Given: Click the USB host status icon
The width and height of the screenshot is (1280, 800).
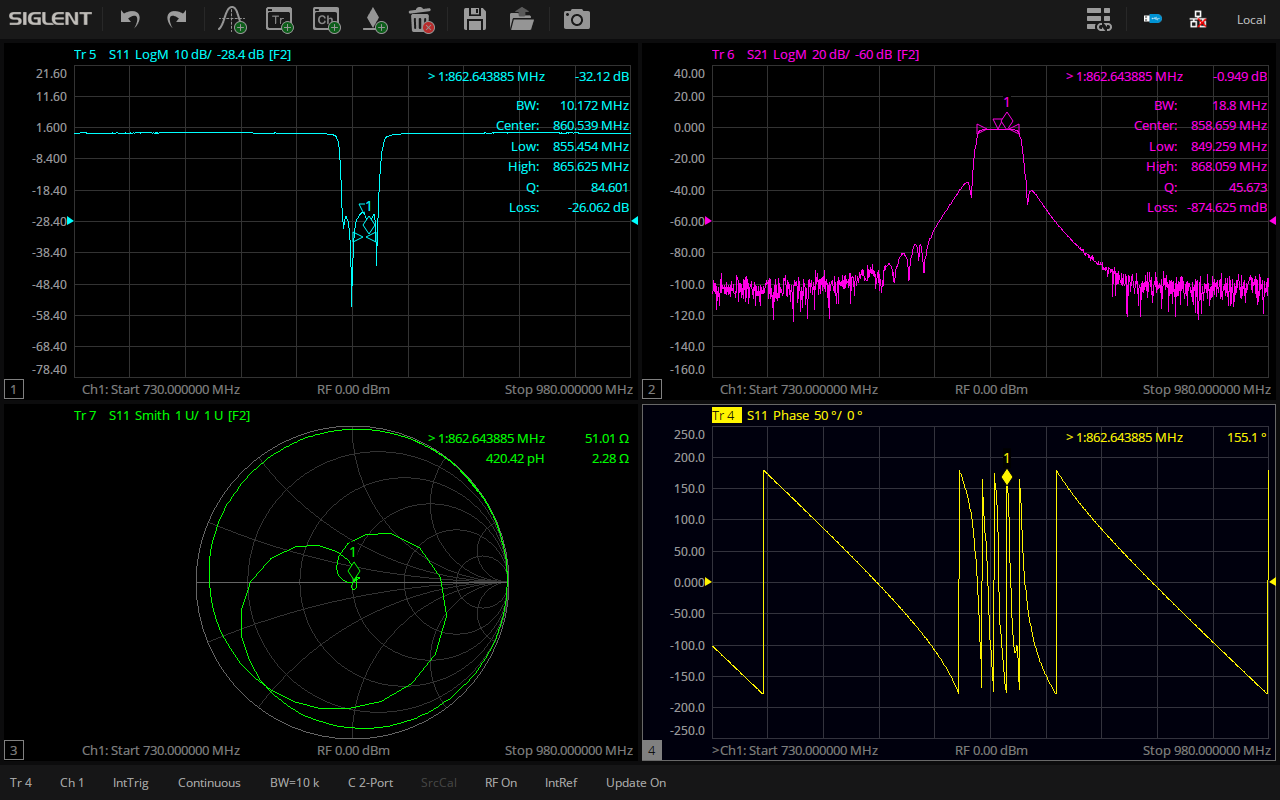Looking at the screenshot, I should (x=1152, y=19).
